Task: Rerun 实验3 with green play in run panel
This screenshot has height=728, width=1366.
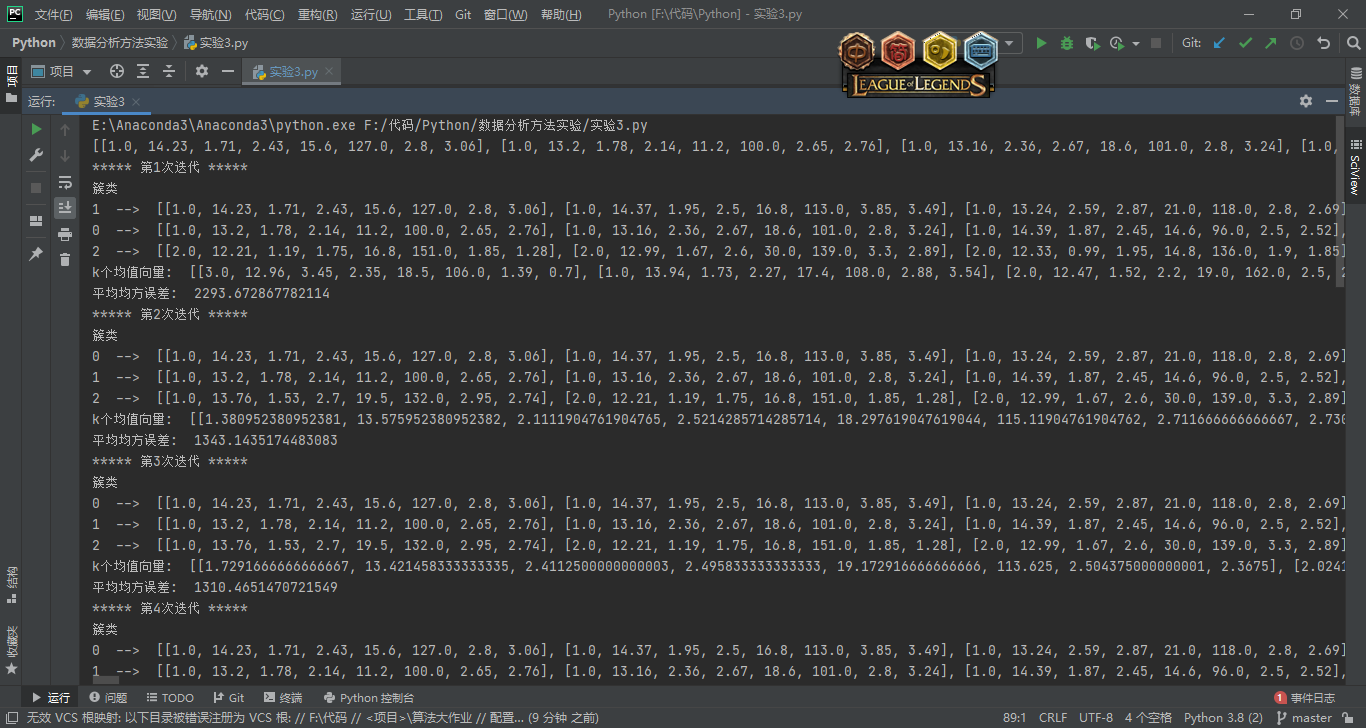Action: (36, 129)
